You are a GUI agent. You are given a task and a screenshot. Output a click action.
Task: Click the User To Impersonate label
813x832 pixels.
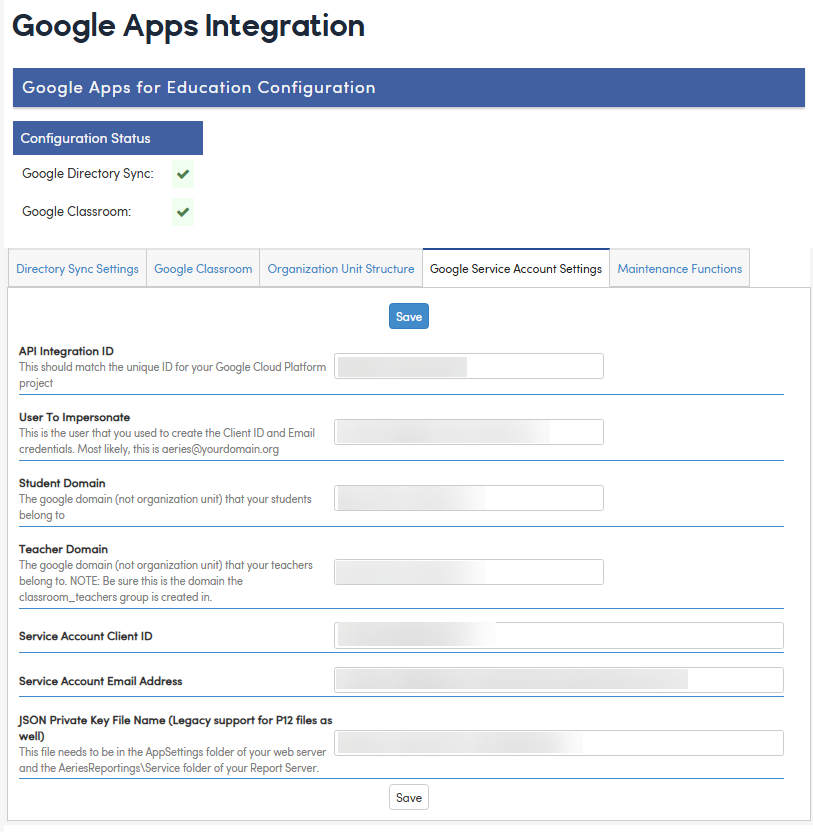coord(74,417)
